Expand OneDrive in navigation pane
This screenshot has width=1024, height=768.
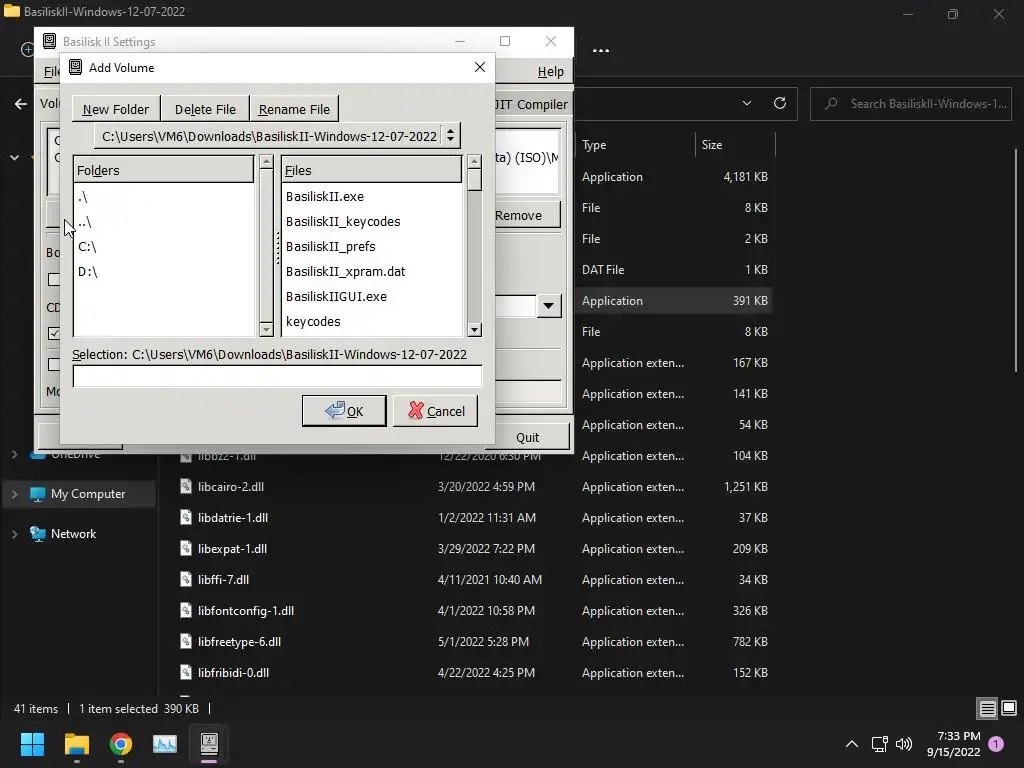[x=14, y=454]
